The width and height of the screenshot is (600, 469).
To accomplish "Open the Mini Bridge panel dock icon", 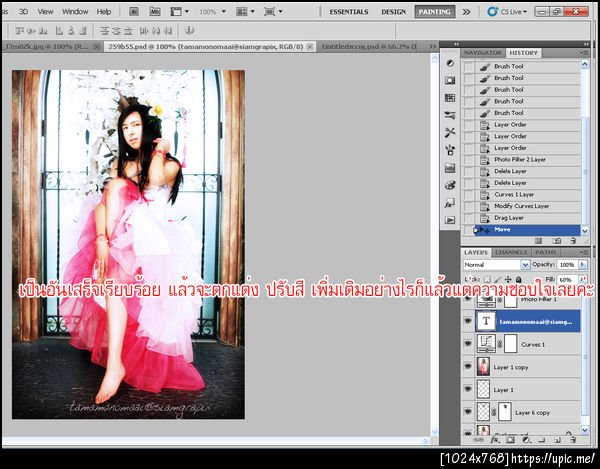I will (450, 168).
